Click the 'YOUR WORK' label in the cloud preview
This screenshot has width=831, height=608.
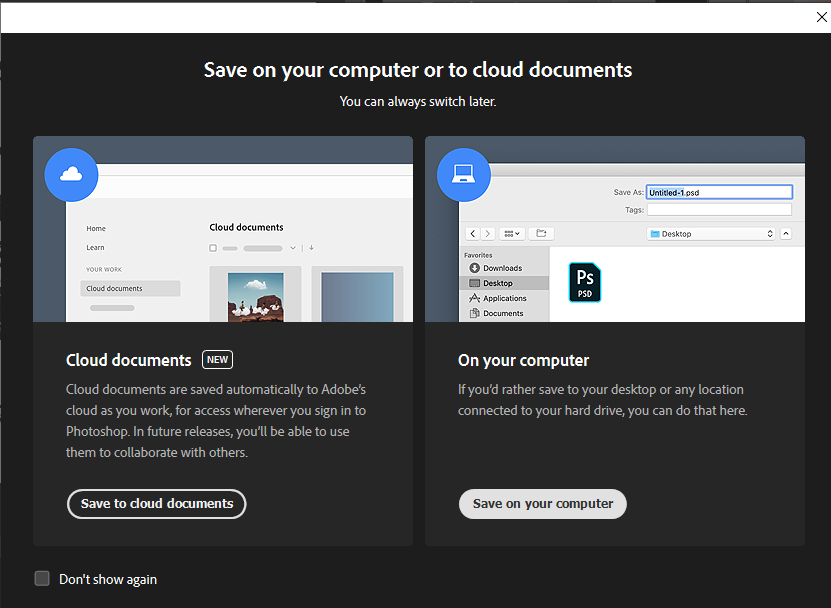click(104, 269)
